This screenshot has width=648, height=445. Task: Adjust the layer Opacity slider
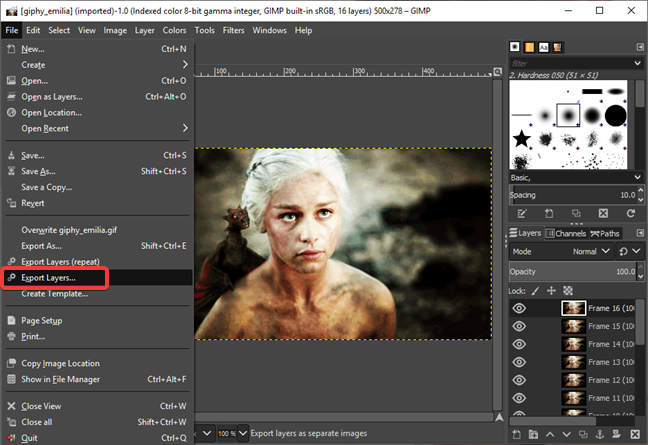click(573, 272)
